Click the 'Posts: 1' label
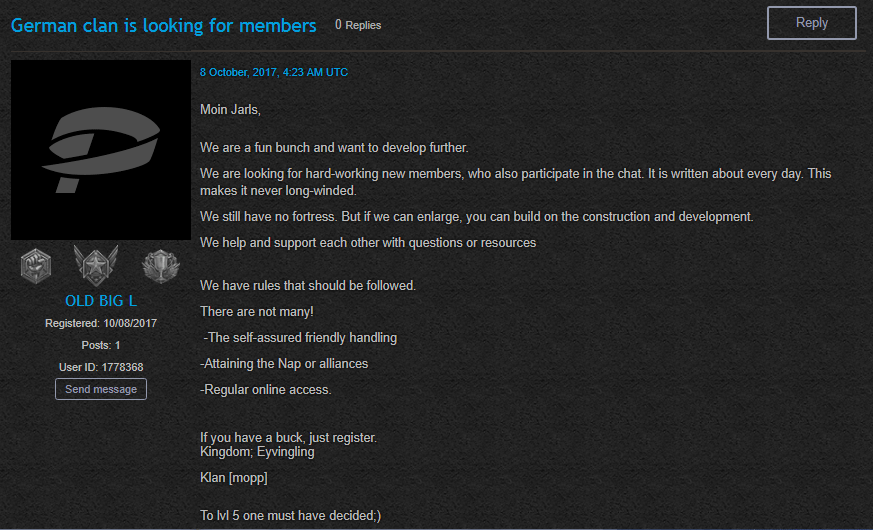Screen dimensions: 873x530 click(101, 345)
